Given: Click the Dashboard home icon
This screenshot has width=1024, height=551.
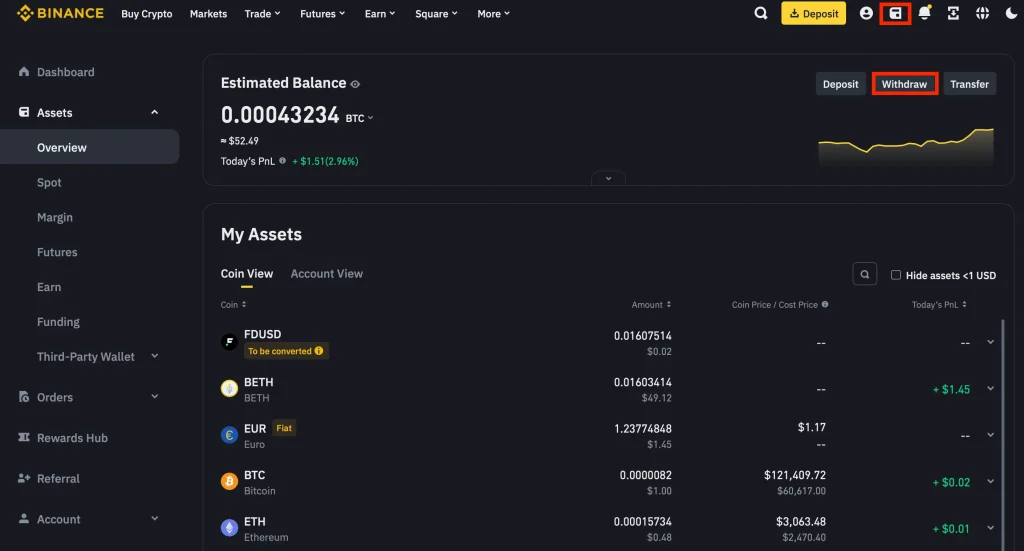Looking at the screenshot, I should coord(24,72).
